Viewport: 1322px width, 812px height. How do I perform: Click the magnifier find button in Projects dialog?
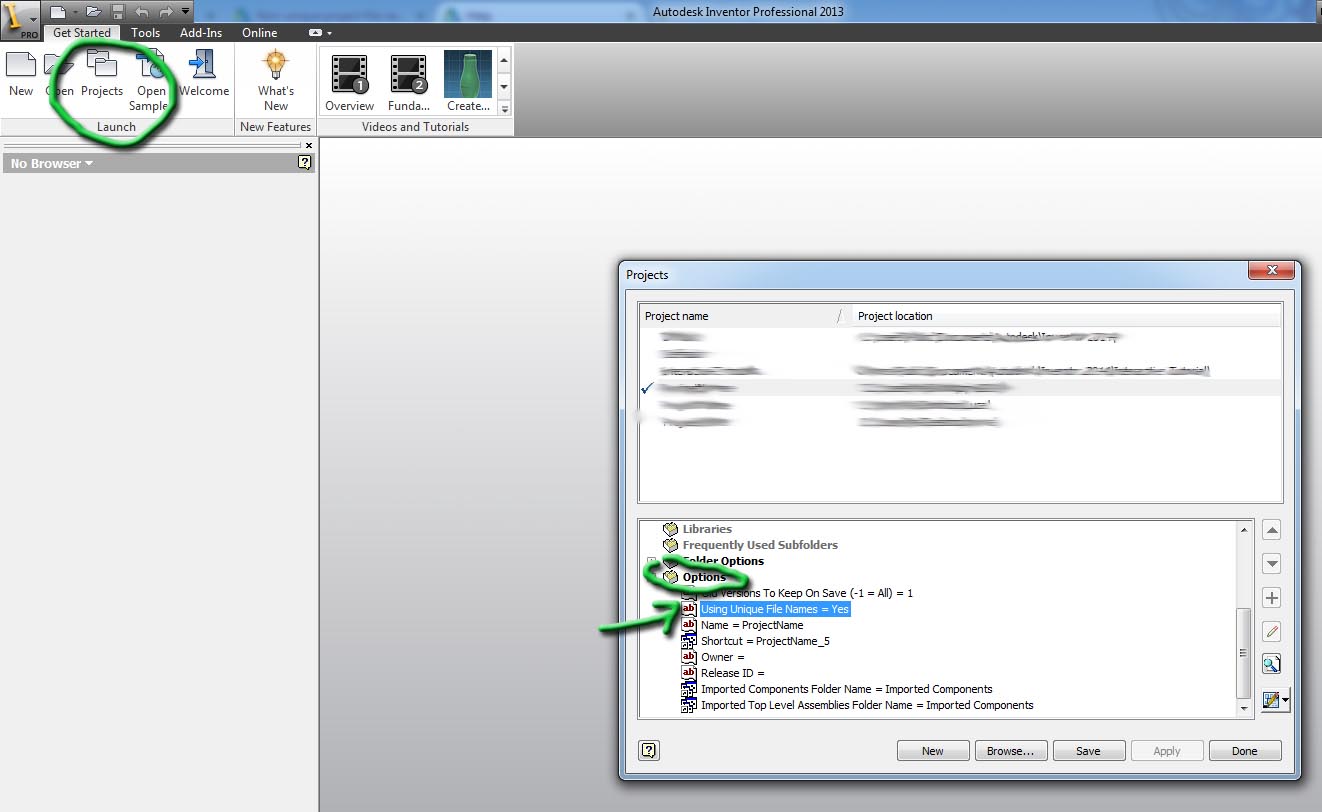1272,665
